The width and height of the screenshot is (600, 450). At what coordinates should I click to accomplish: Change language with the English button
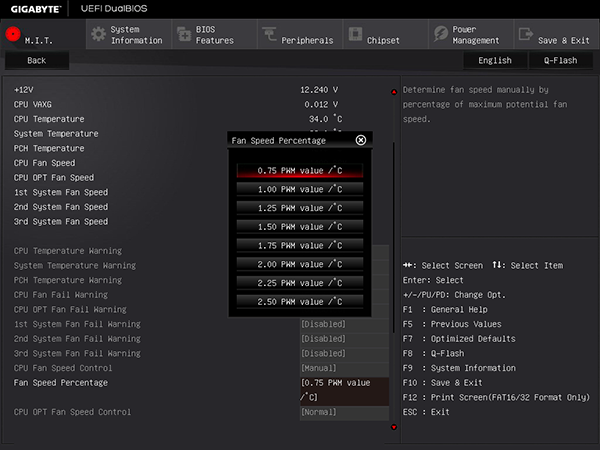coord(495,60)
